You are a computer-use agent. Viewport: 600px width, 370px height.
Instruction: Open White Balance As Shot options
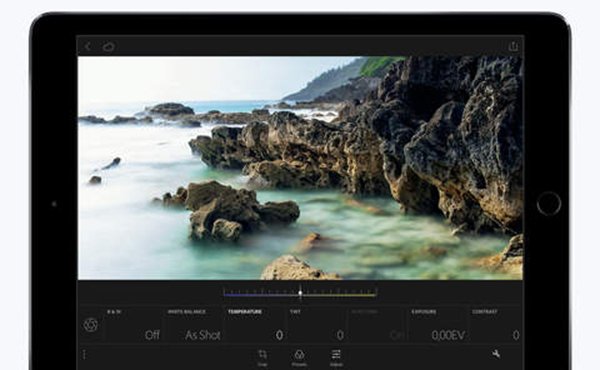pos(194,324)
